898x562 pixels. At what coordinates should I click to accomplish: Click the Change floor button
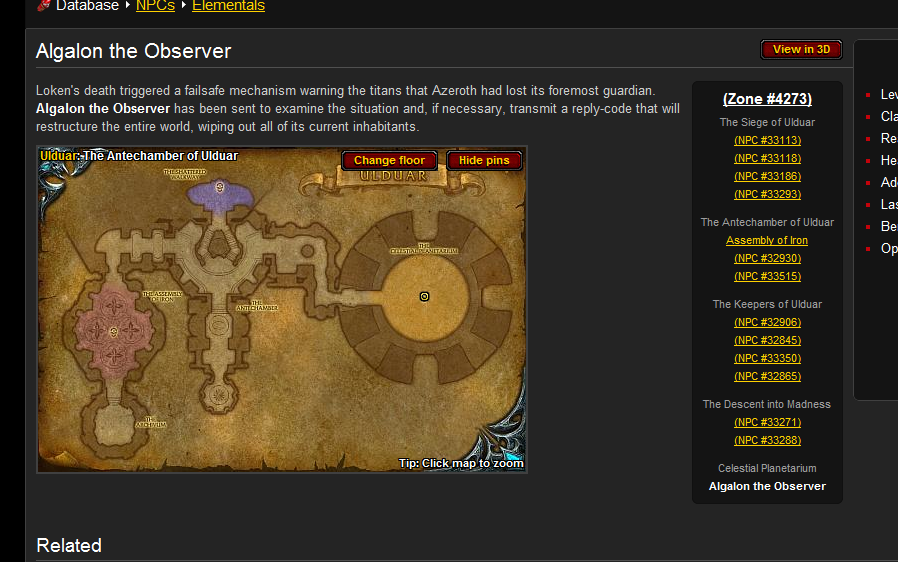tap(389, 160)
